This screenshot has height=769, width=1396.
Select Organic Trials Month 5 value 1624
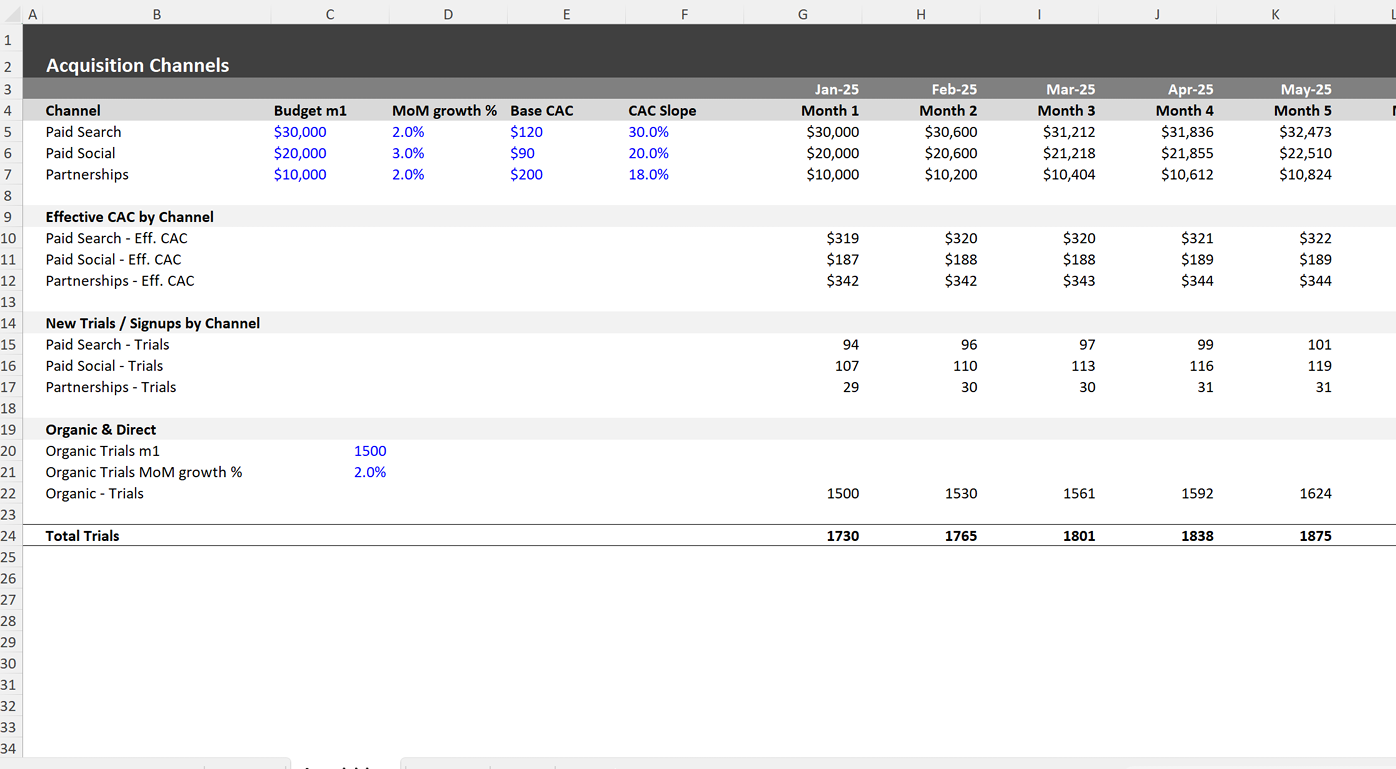1315,493
